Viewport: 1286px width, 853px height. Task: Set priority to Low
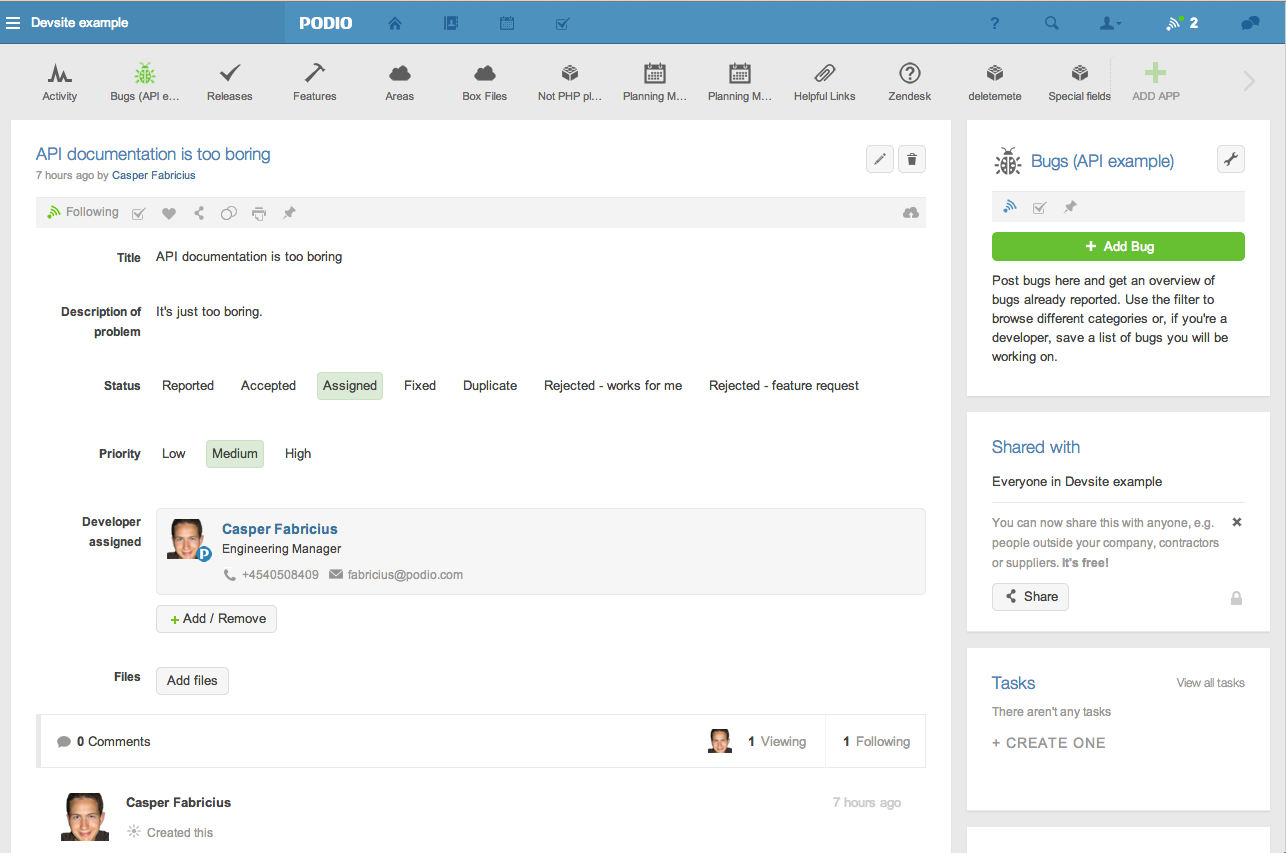(x=174, y=454)
